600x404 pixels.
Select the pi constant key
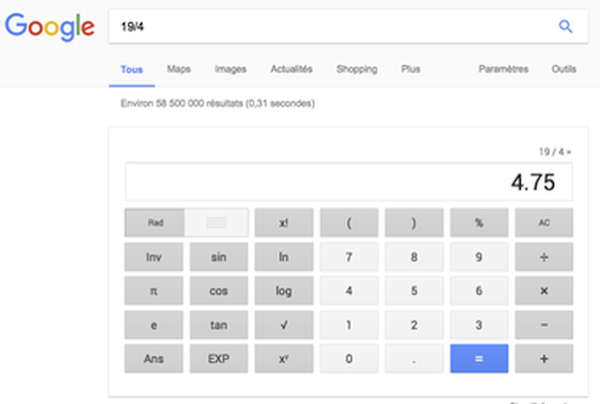[153, 291]
